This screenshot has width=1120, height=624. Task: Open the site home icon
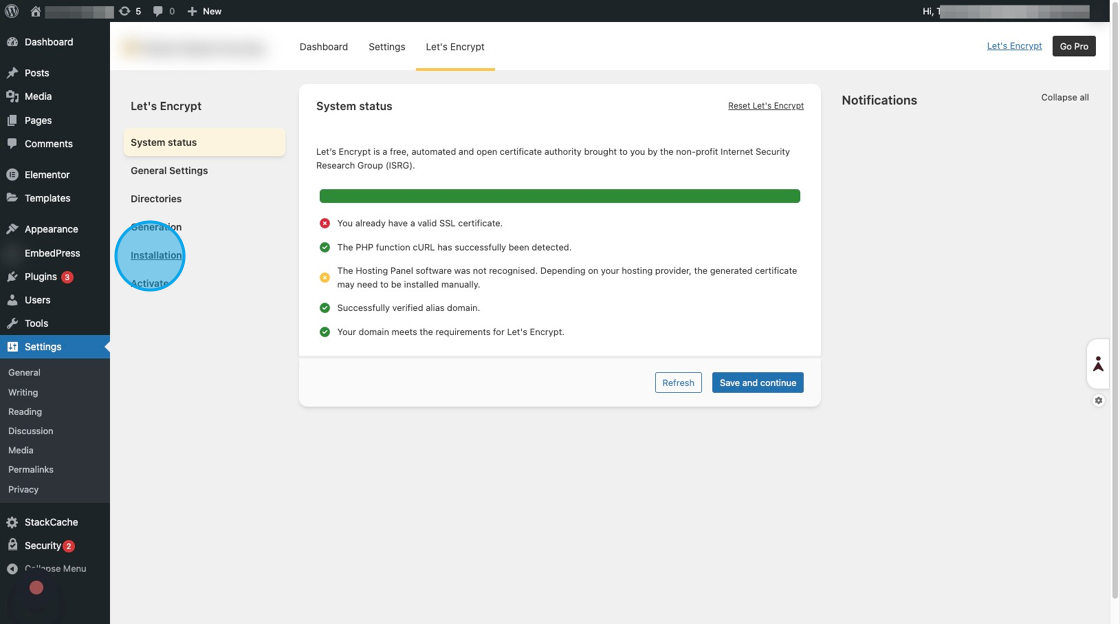pyautogui.click(x=35, y=11)
